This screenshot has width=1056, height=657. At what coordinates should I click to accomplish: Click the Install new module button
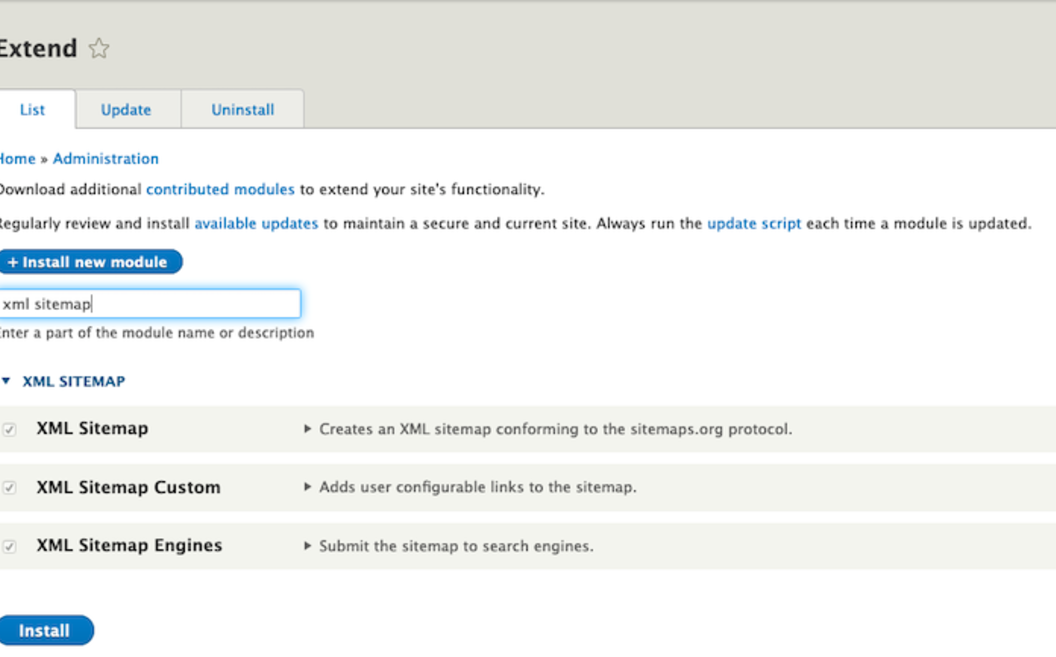pyautogui.click(x=88, y=262)
